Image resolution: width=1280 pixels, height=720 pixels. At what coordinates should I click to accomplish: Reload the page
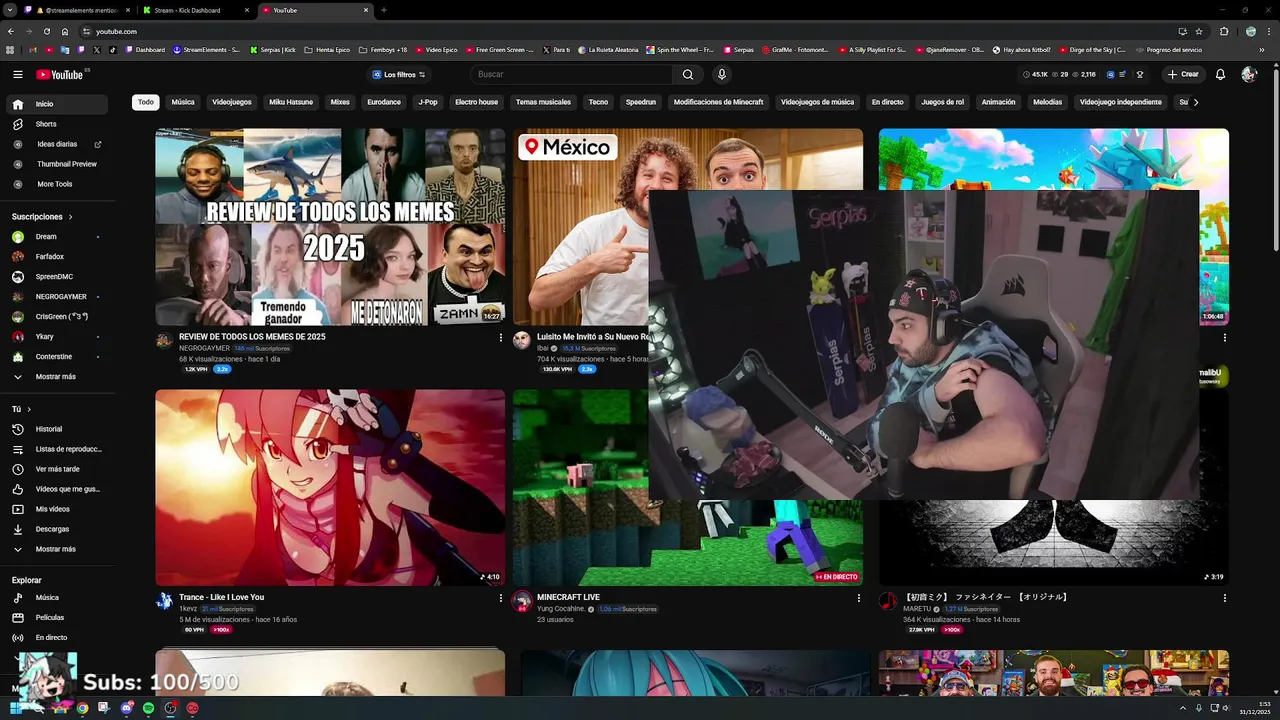(x=46, y=31)
